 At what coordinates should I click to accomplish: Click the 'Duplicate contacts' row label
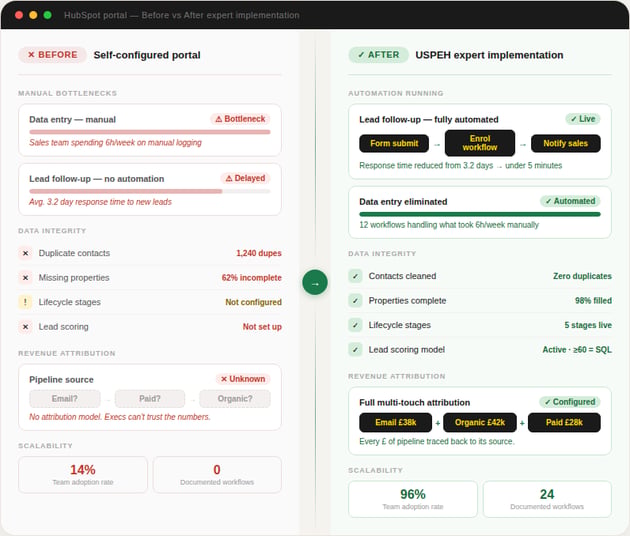click(x=74, y=253)
